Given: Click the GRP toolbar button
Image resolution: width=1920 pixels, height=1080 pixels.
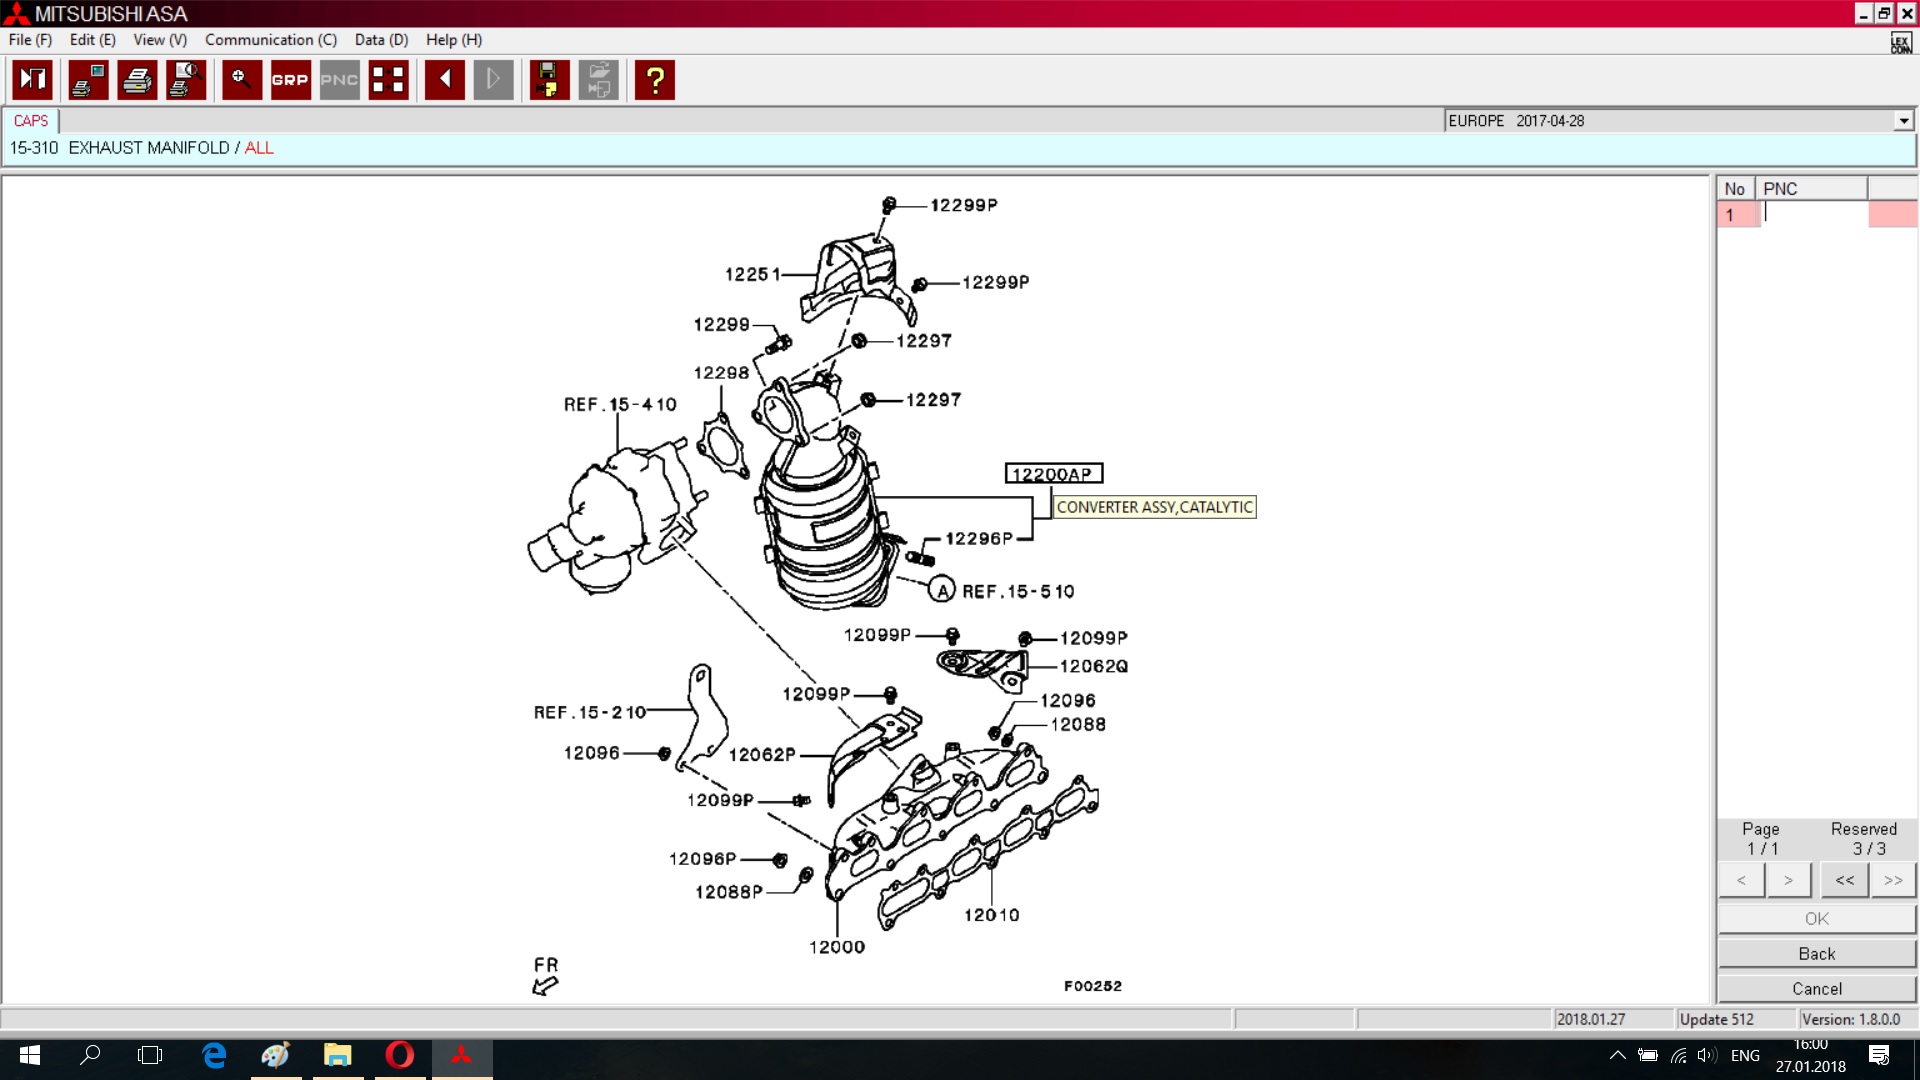Looking at the screenshot, I should pyautogui.click(x=290, y=80).
